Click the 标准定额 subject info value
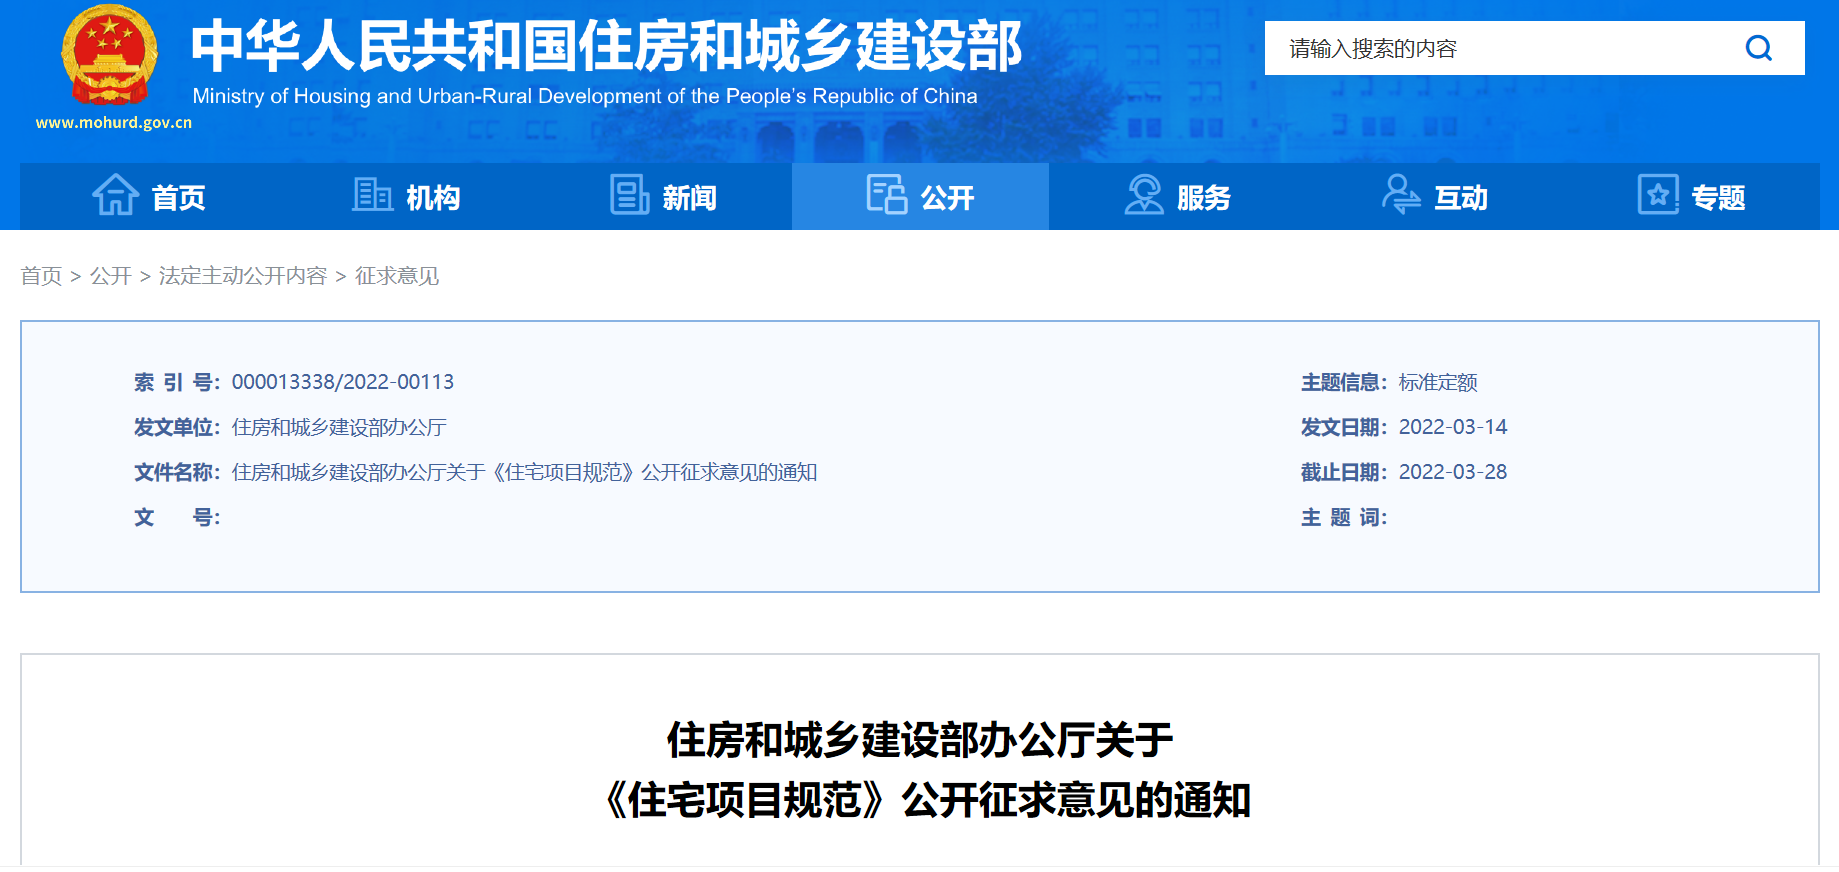This screenshot has width=1839, height=872. tap(1438, 382)
